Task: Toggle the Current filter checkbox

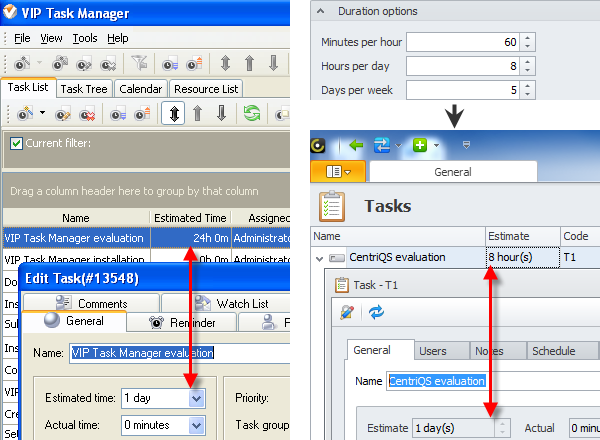Action: tap(16, 143)
